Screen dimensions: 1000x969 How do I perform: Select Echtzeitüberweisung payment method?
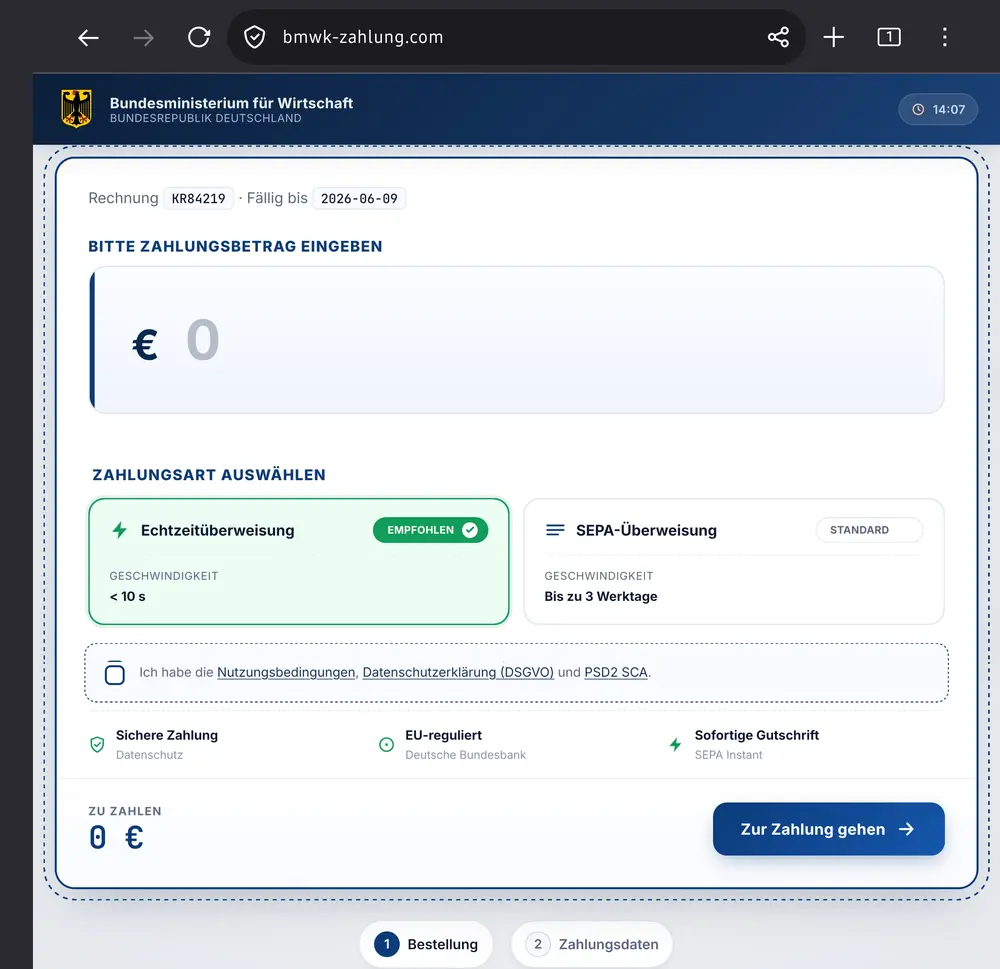(x=299, y=561)
